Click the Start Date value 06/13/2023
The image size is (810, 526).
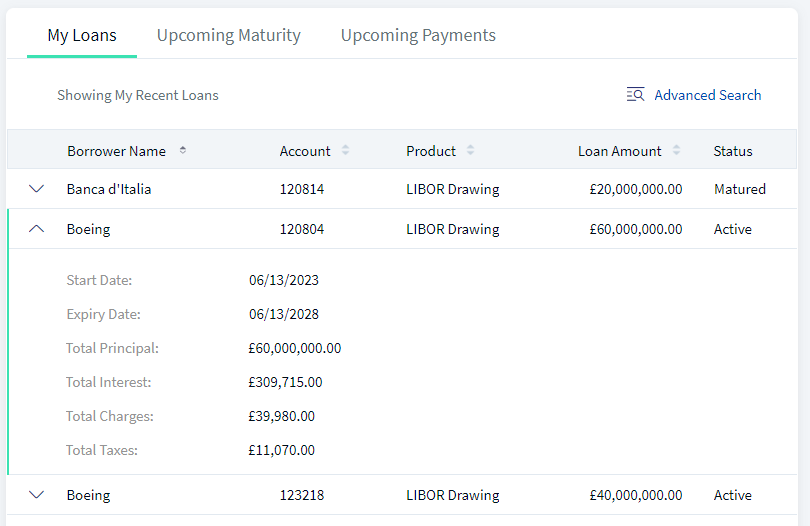pos(284,280)
